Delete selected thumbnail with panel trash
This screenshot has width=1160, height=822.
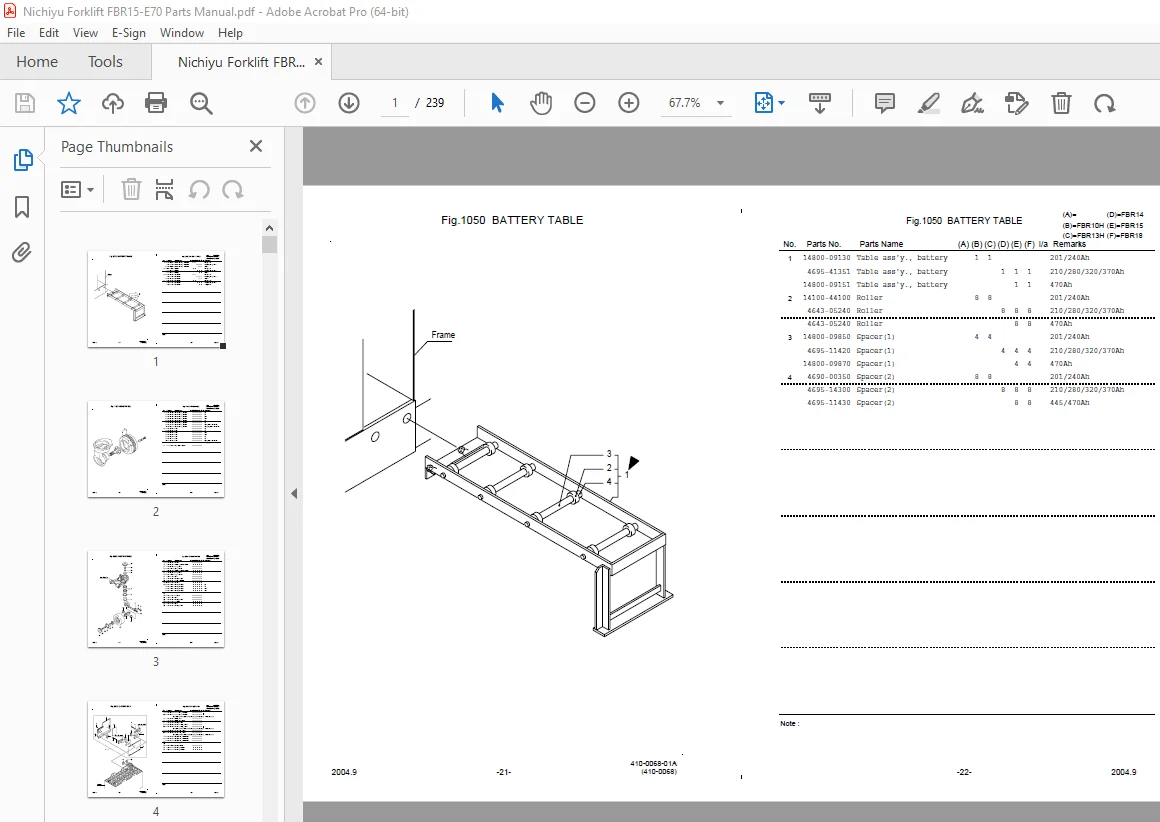click(131, 189)
